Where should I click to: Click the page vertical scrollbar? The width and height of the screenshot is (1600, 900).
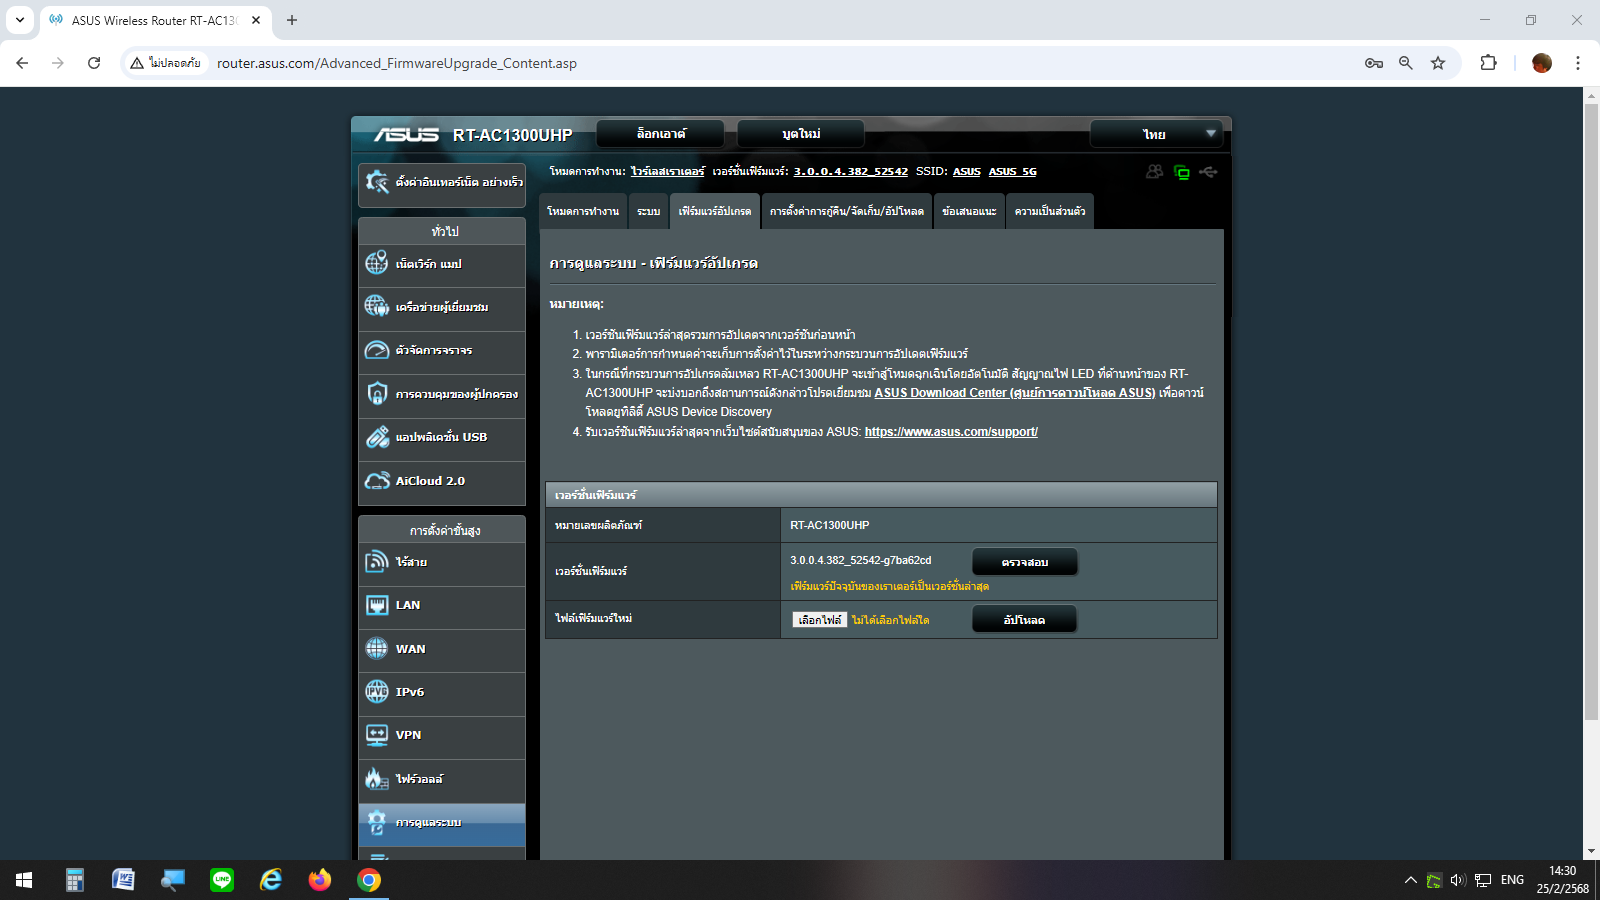pos(1591,400)
